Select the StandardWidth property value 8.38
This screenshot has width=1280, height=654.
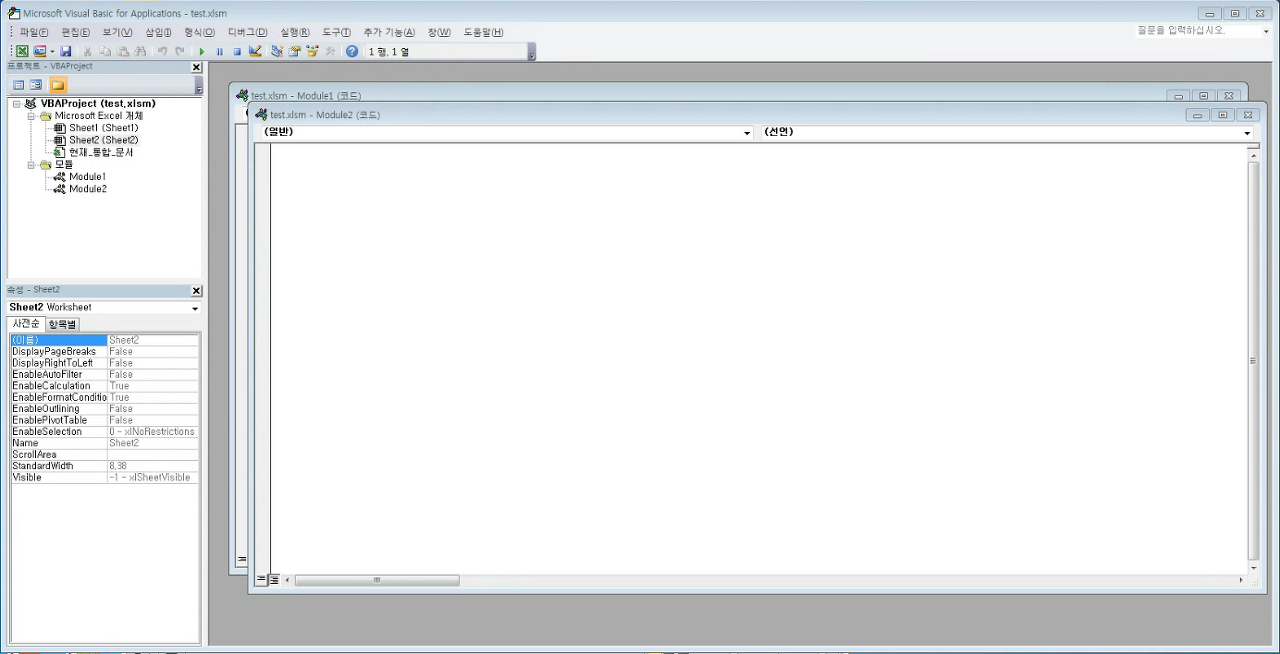point(153,466)
